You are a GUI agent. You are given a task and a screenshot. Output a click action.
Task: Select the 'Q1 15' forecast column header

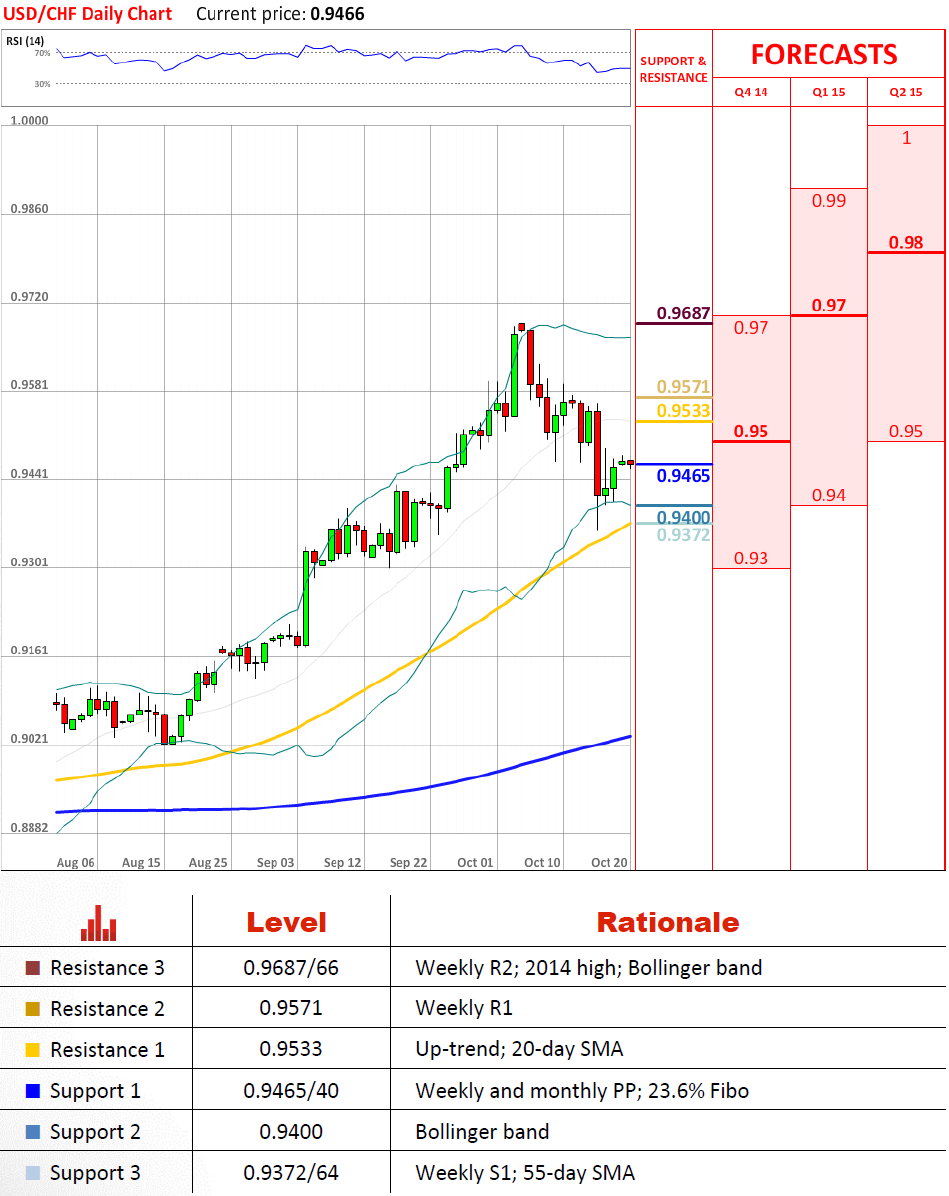[828, 92]
